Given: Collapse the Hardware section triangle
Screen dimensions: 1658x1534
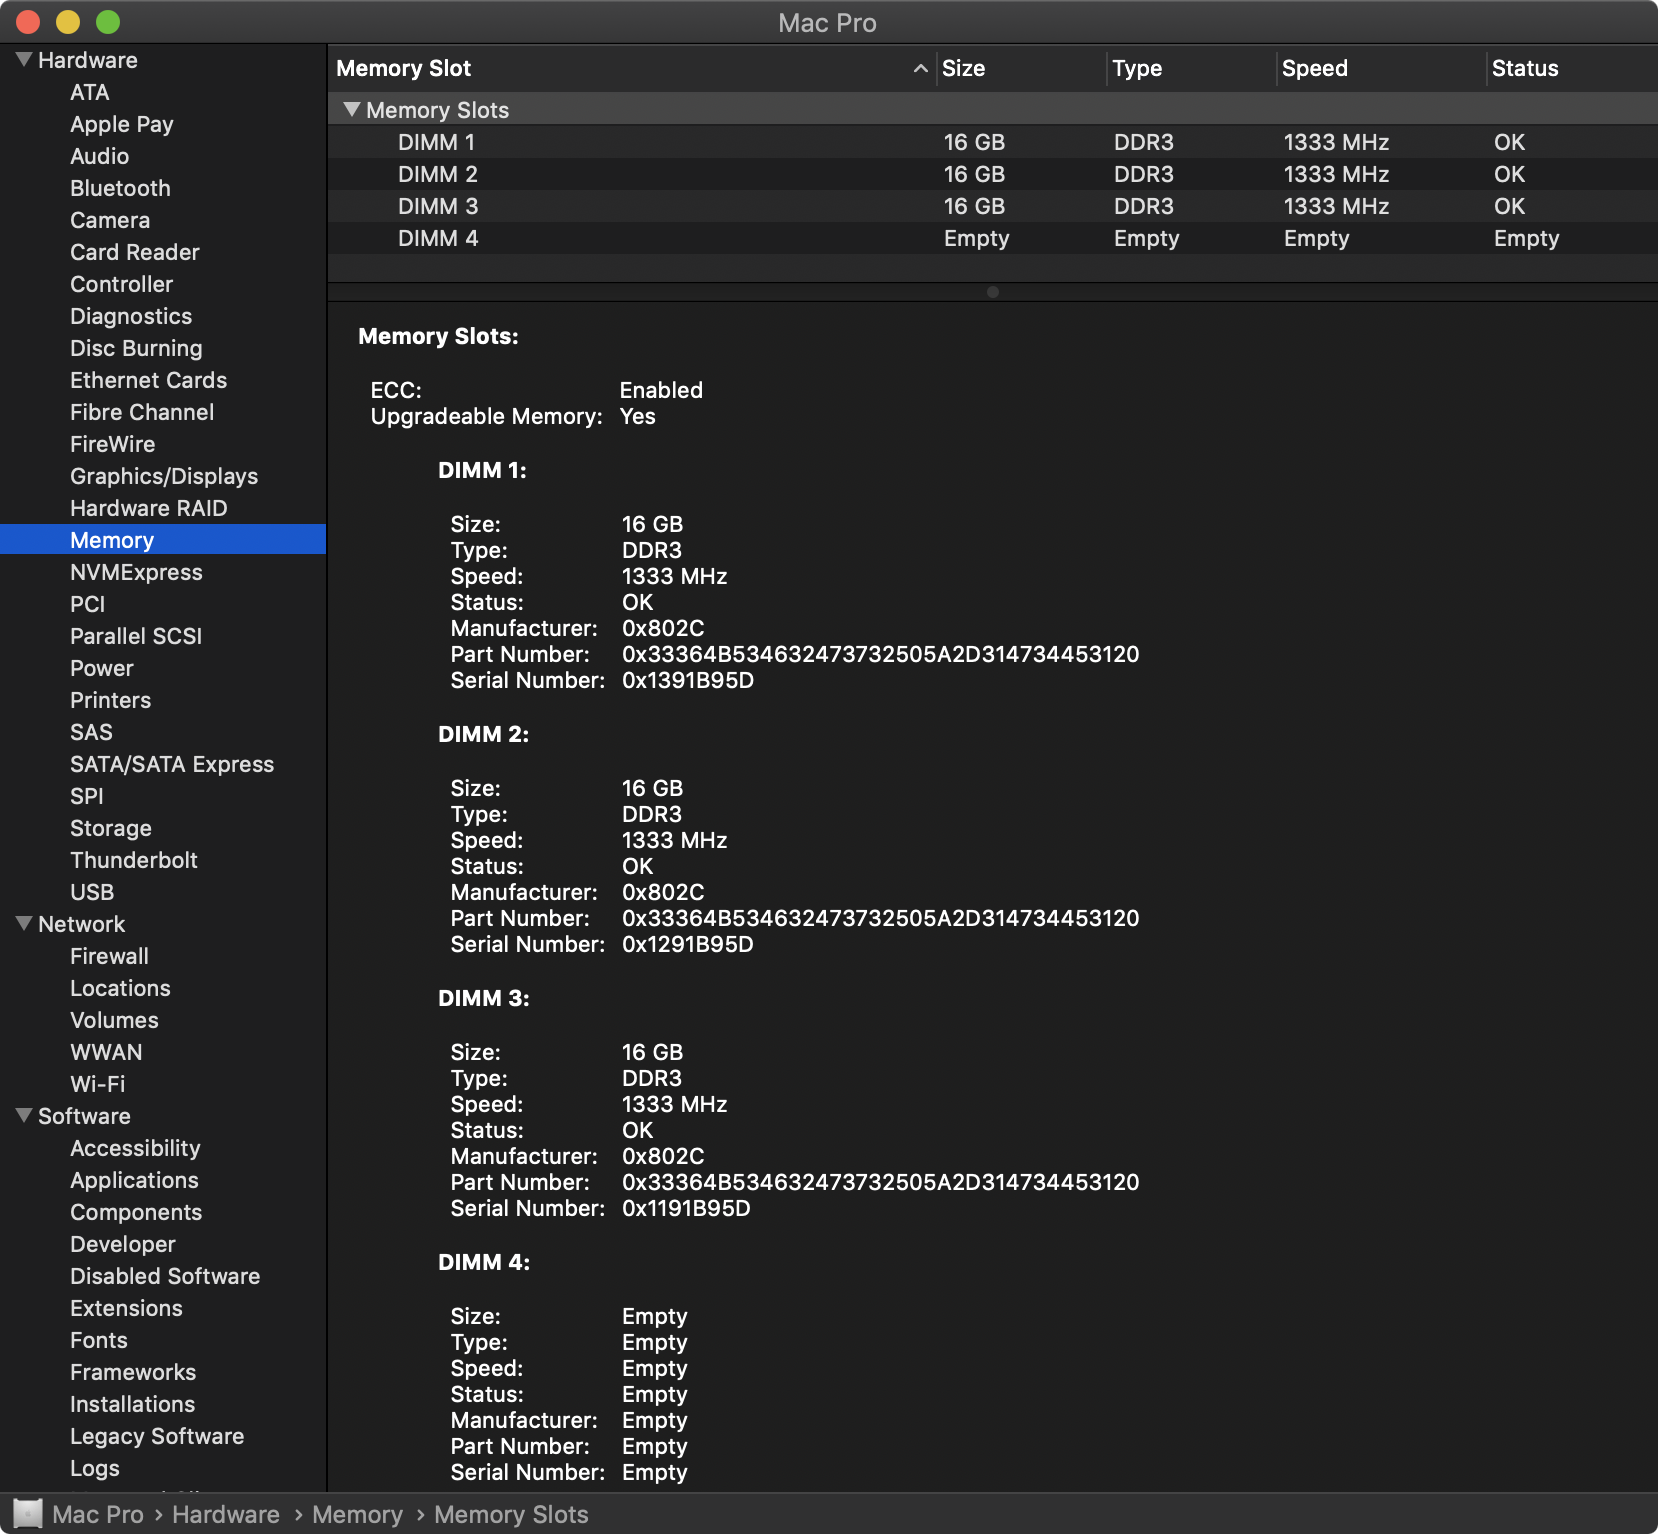Looking at the screenshot, I should click(24, 60).
